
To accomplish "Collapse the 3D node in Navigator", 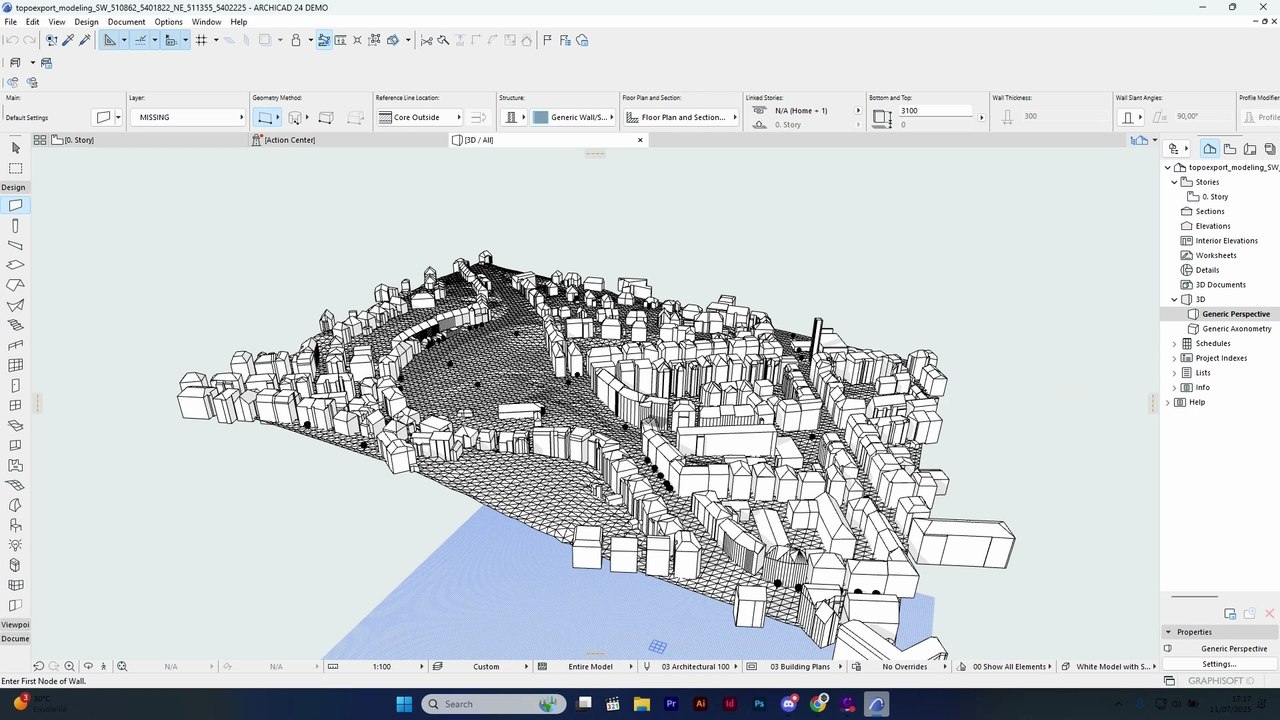I will coord(1175,299).
